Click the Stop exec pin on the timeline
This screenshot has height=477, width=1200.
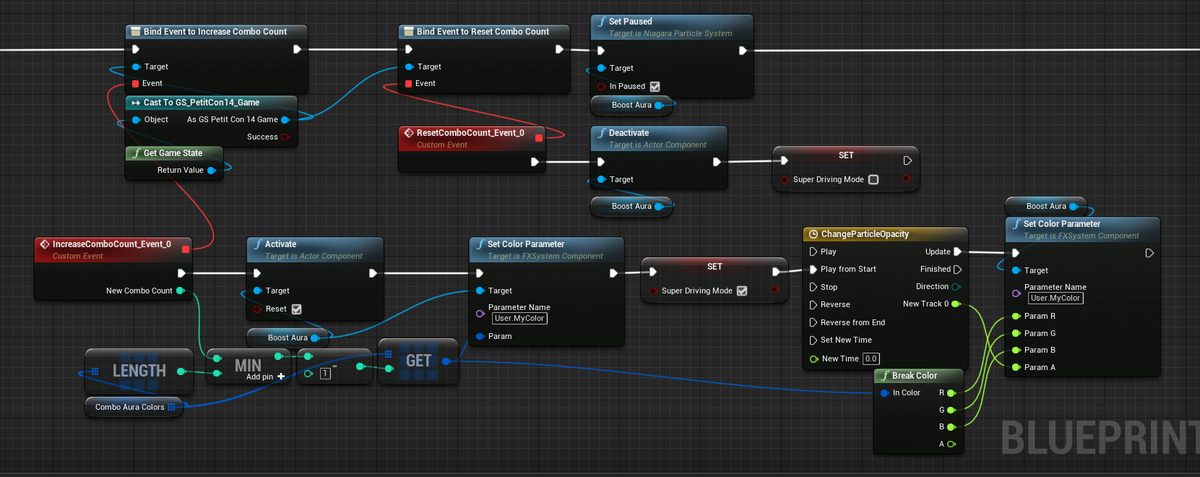[x=813, y=287]
